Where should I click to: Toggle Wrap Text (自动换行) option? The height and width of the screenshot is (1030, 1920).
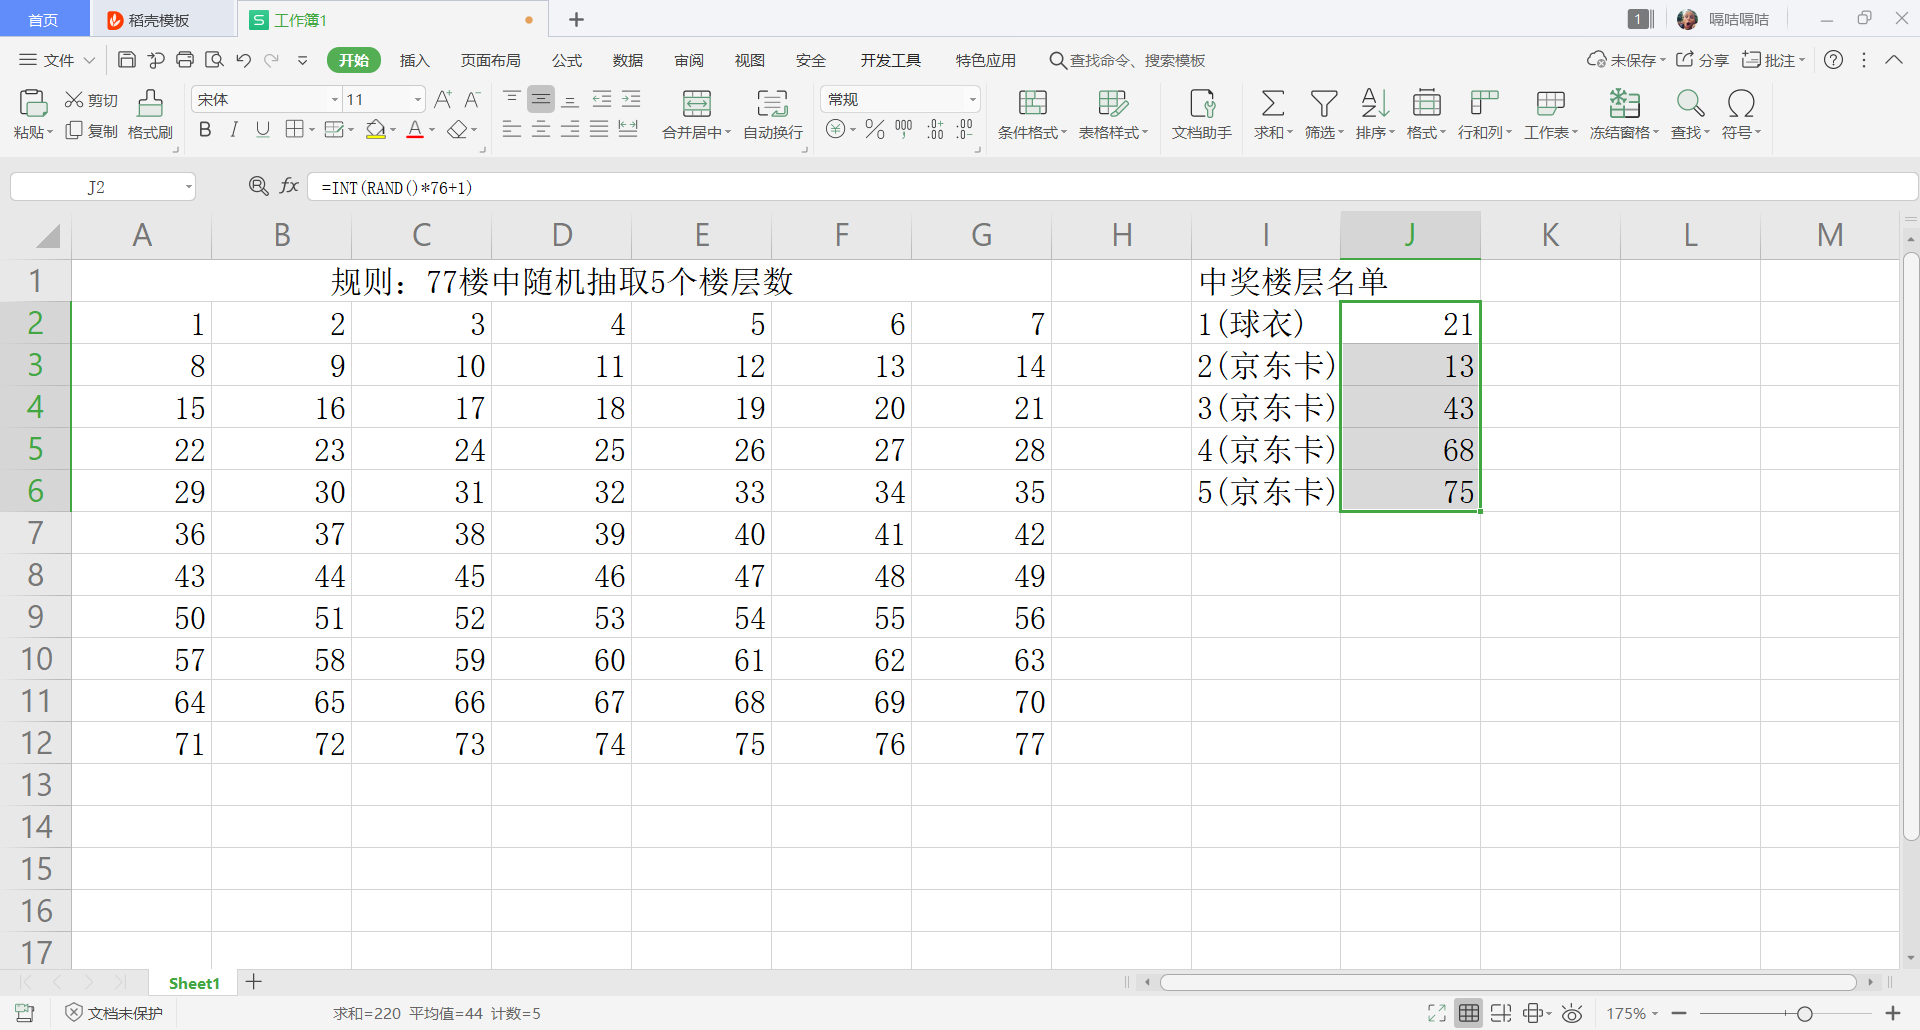[x=772, y=104]
